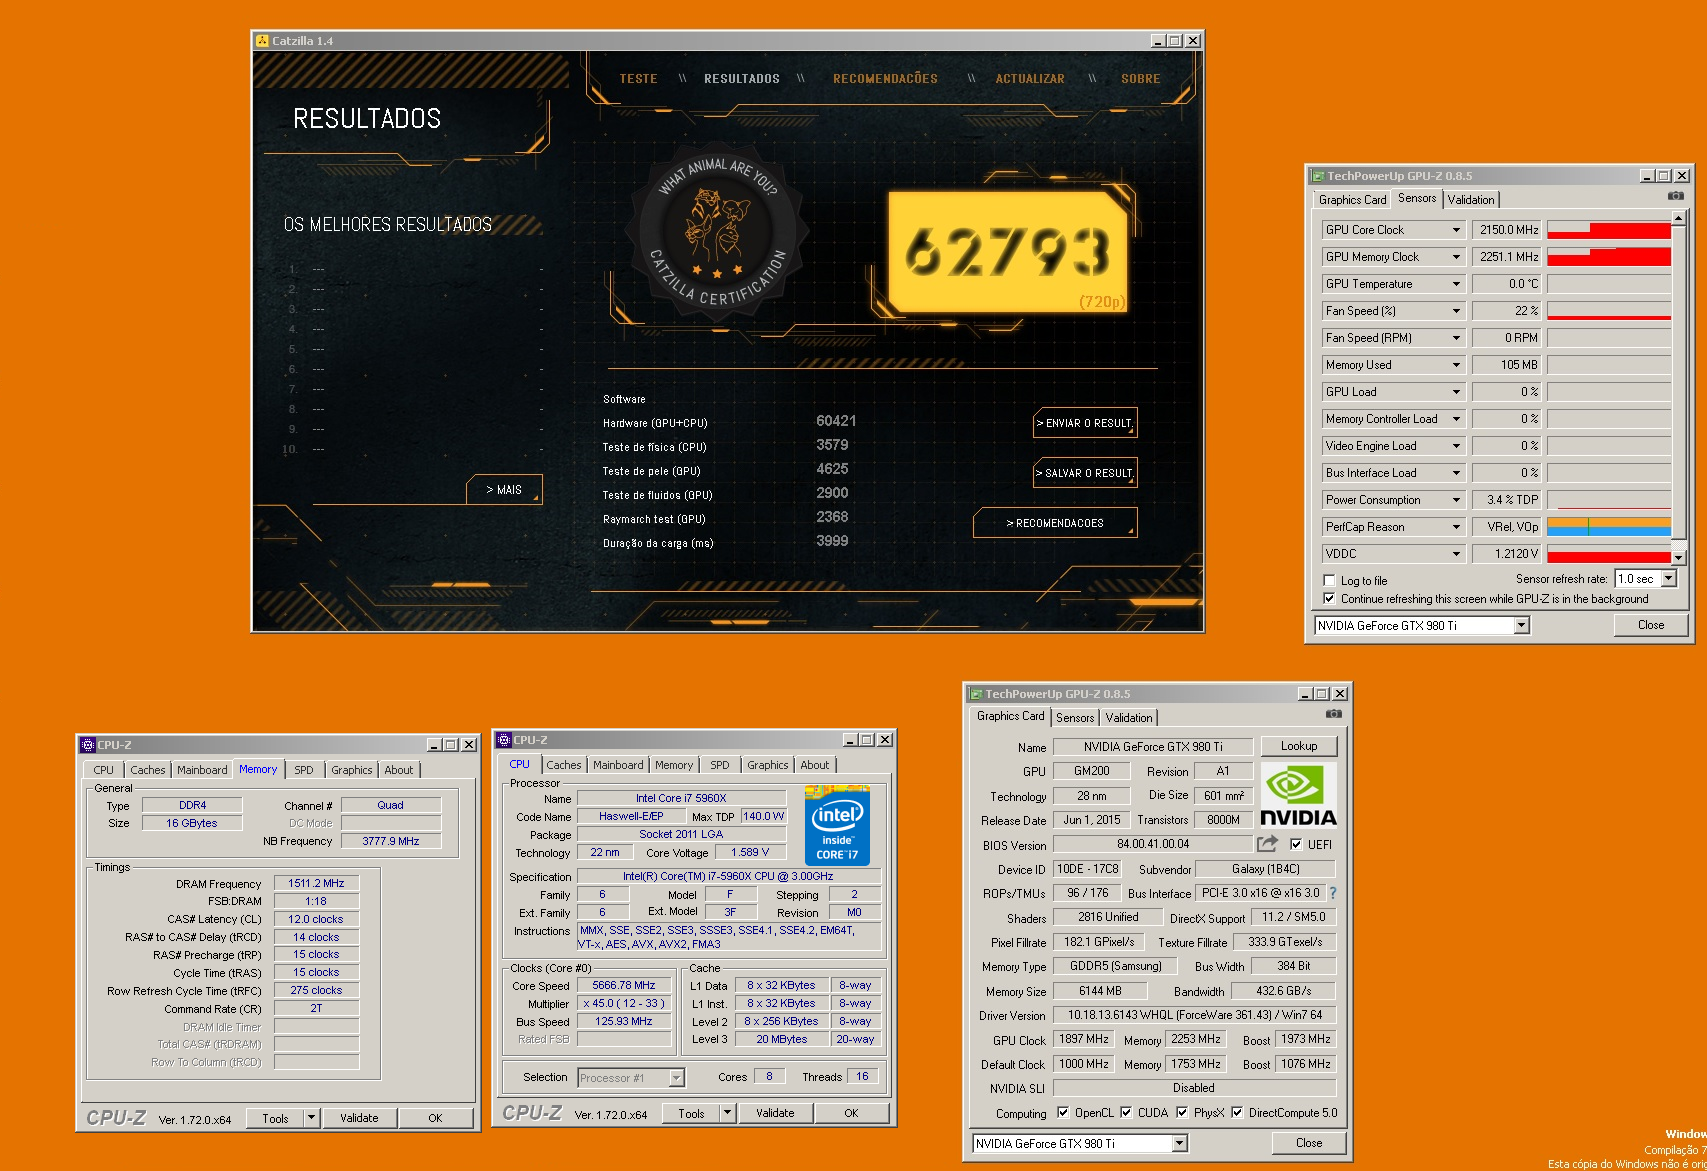Click the Catzilla 1.4 title bar icon

(x=262, y=41)
